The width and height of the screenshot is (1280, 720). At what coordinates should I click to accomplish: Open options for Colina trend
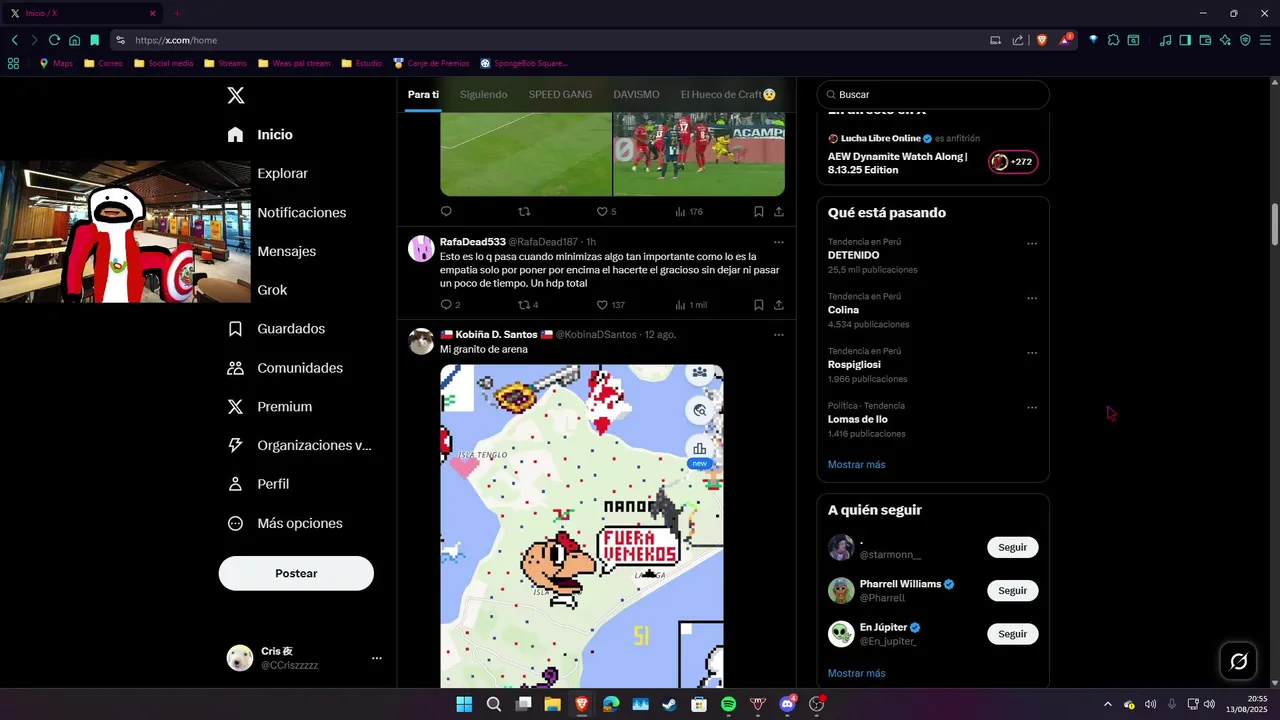[1032, 298]
